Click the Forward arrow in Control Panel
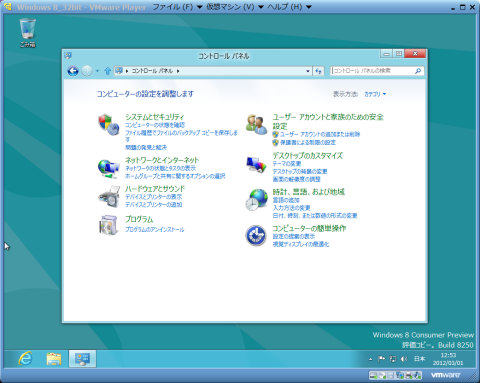This screenshot has height=383, width=480. click(x=87, y=71)
